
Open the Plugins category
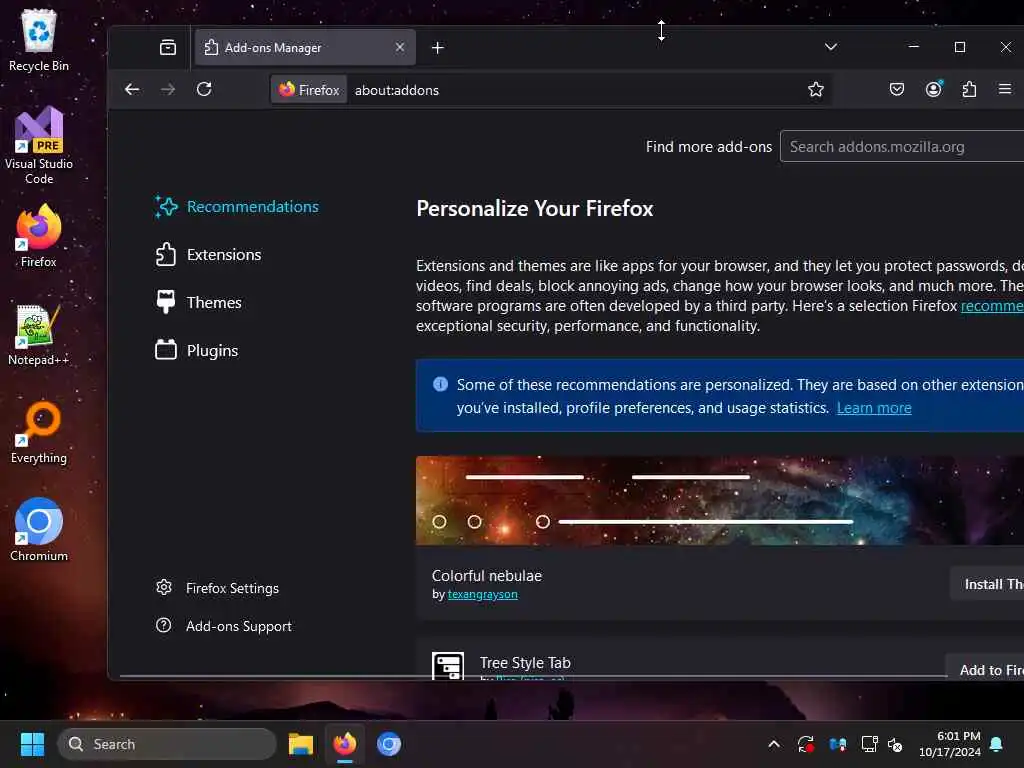197,351
